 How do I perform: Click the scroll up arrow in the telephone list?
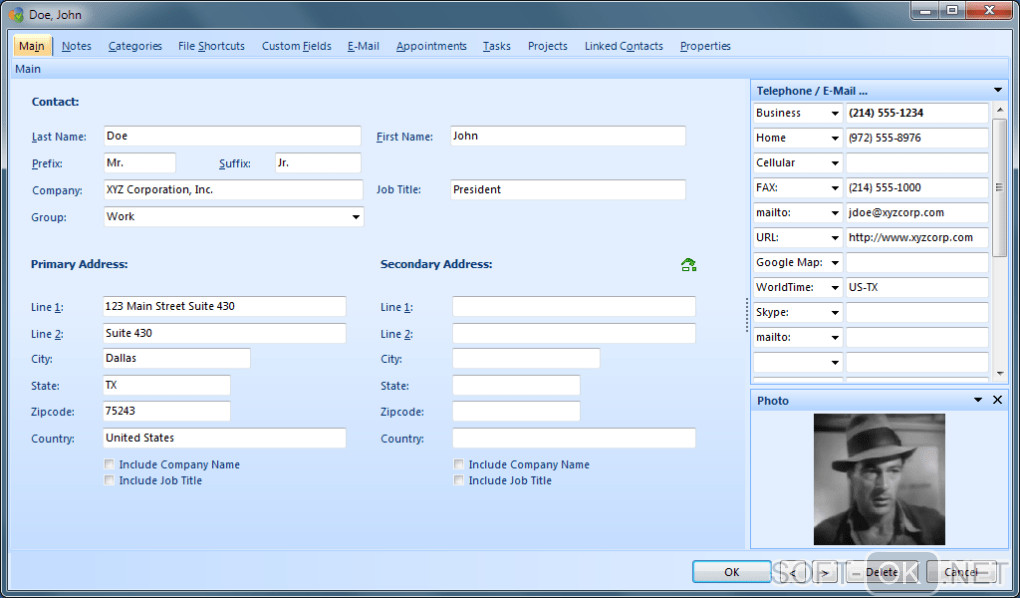1000,110
